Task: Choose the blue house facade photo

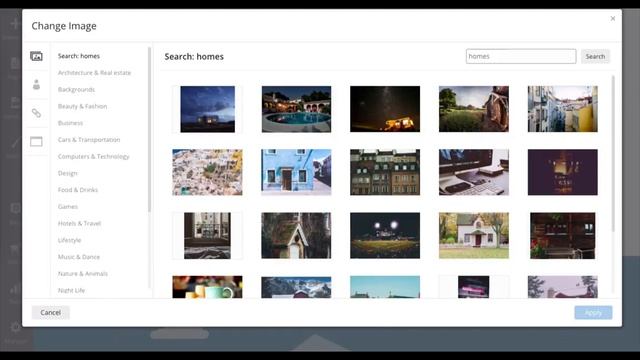Action: point(296,172)
